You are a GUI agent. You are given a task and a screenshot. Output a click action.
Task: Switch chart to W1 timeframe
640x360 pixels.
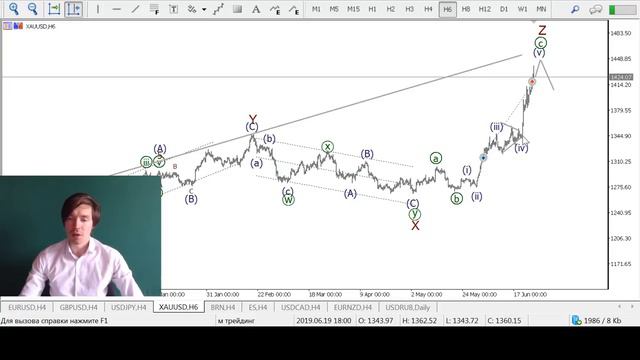522,9
